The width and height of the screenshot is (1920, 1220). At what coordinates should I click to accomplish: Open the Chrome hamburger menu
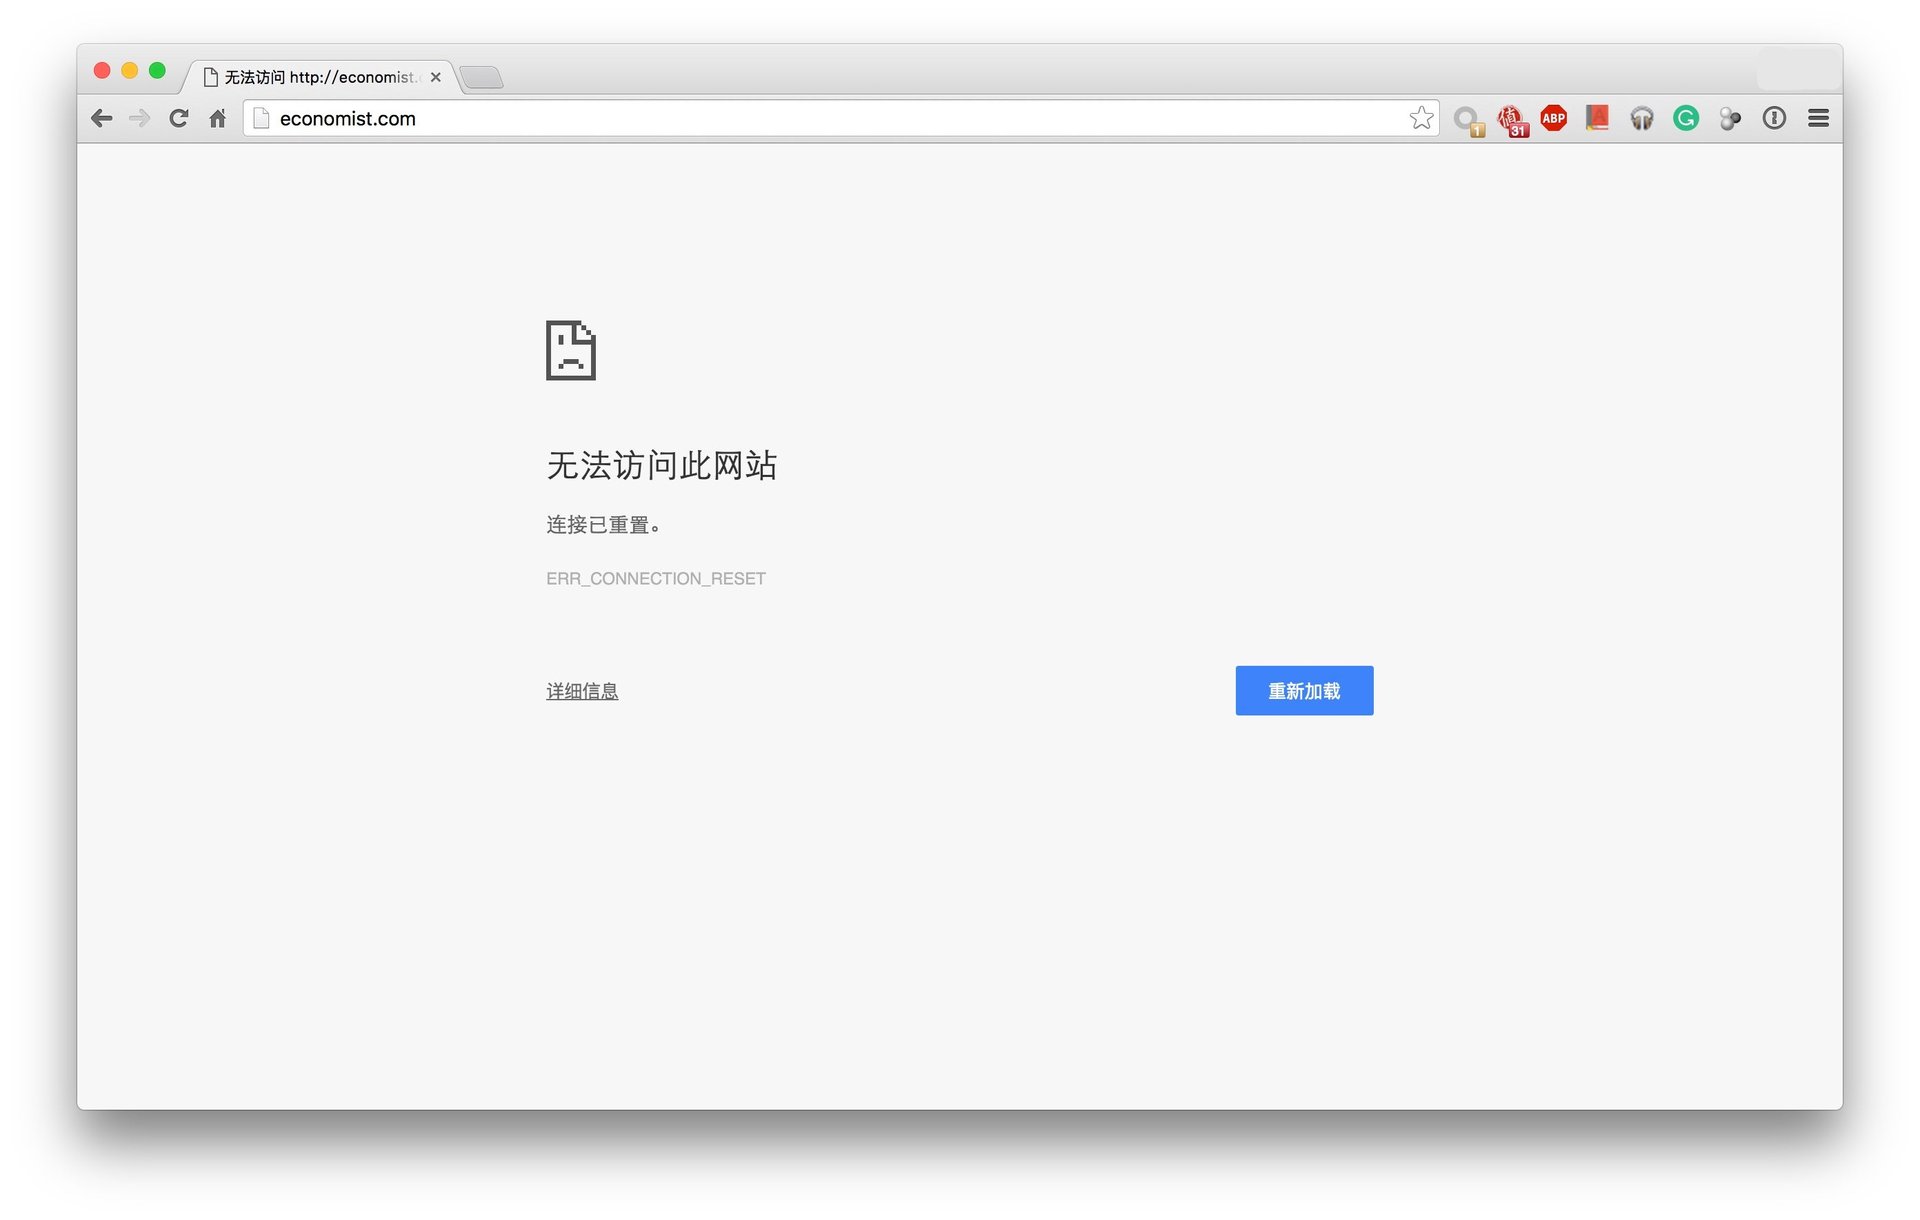(x=1819, y=119)
